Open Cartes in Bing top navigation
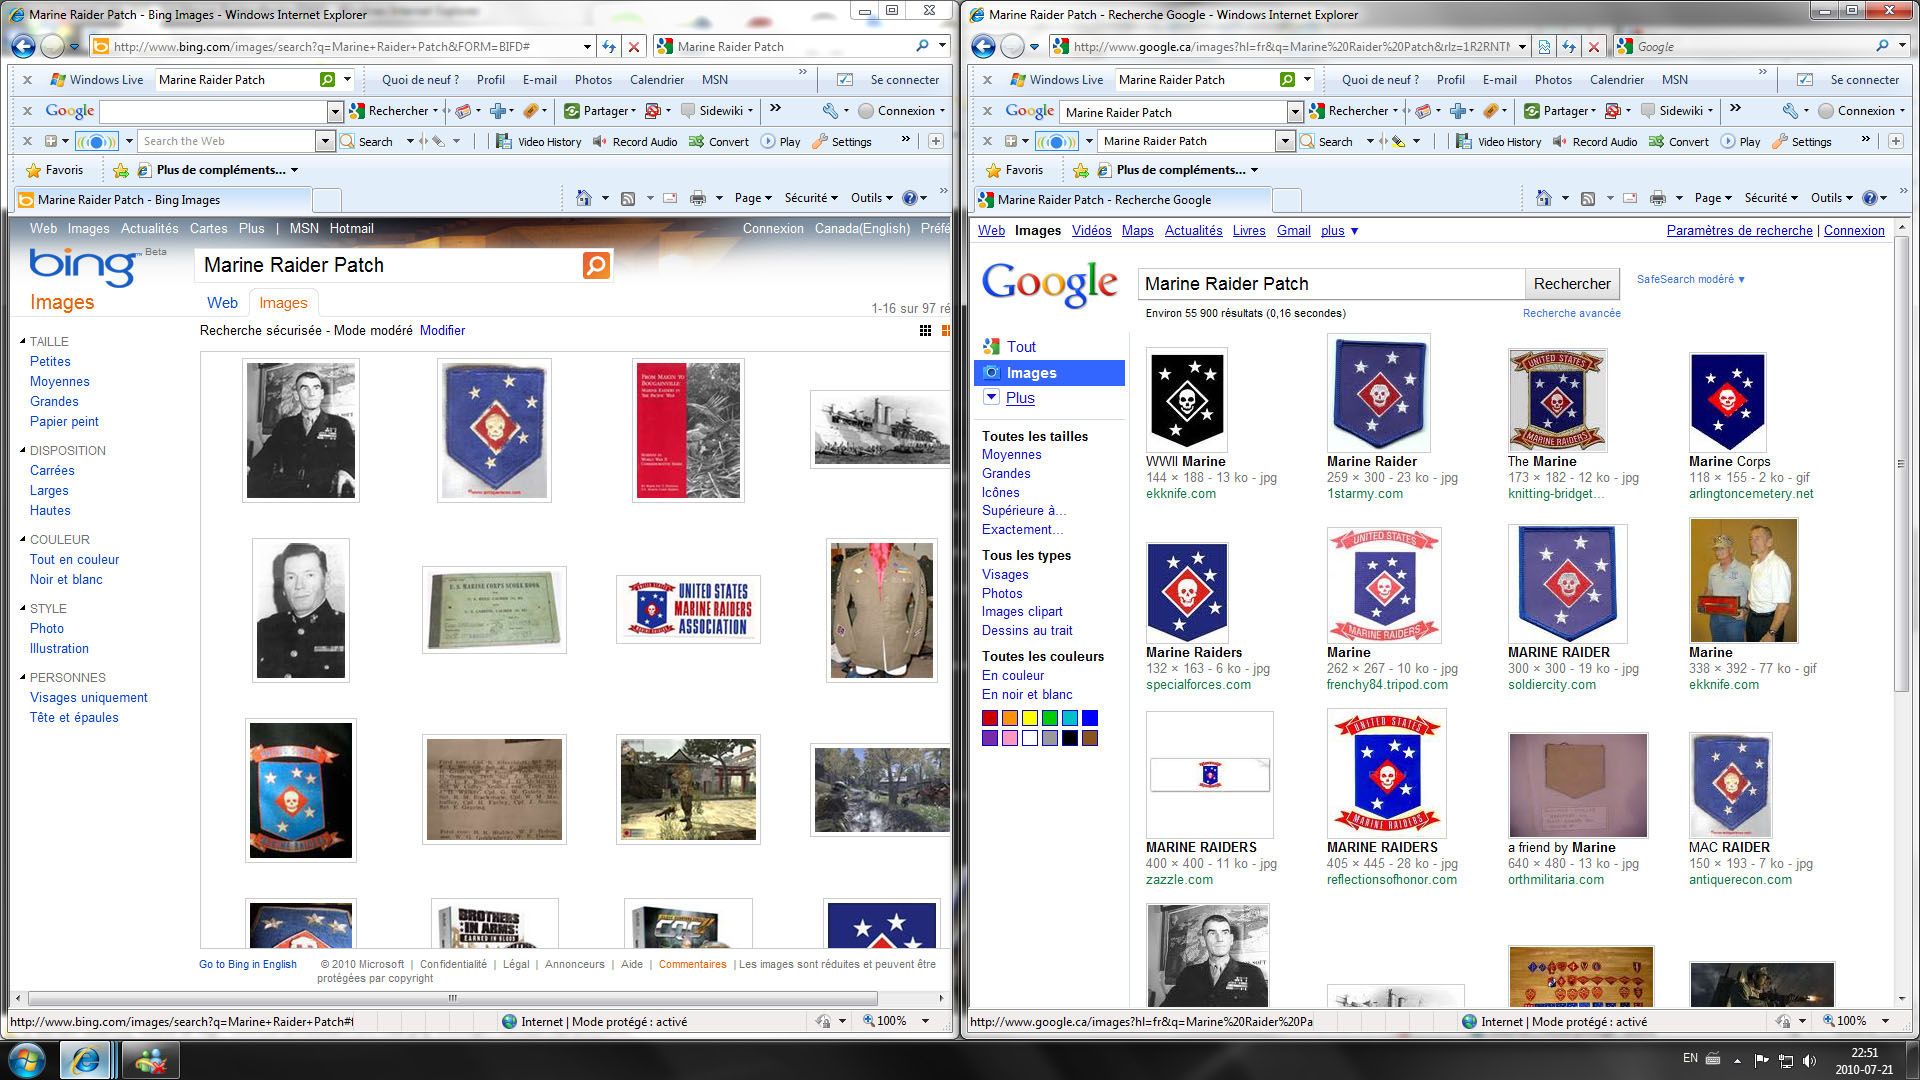The width and height of the screenshot is (1920, 1080). [209, 229]
